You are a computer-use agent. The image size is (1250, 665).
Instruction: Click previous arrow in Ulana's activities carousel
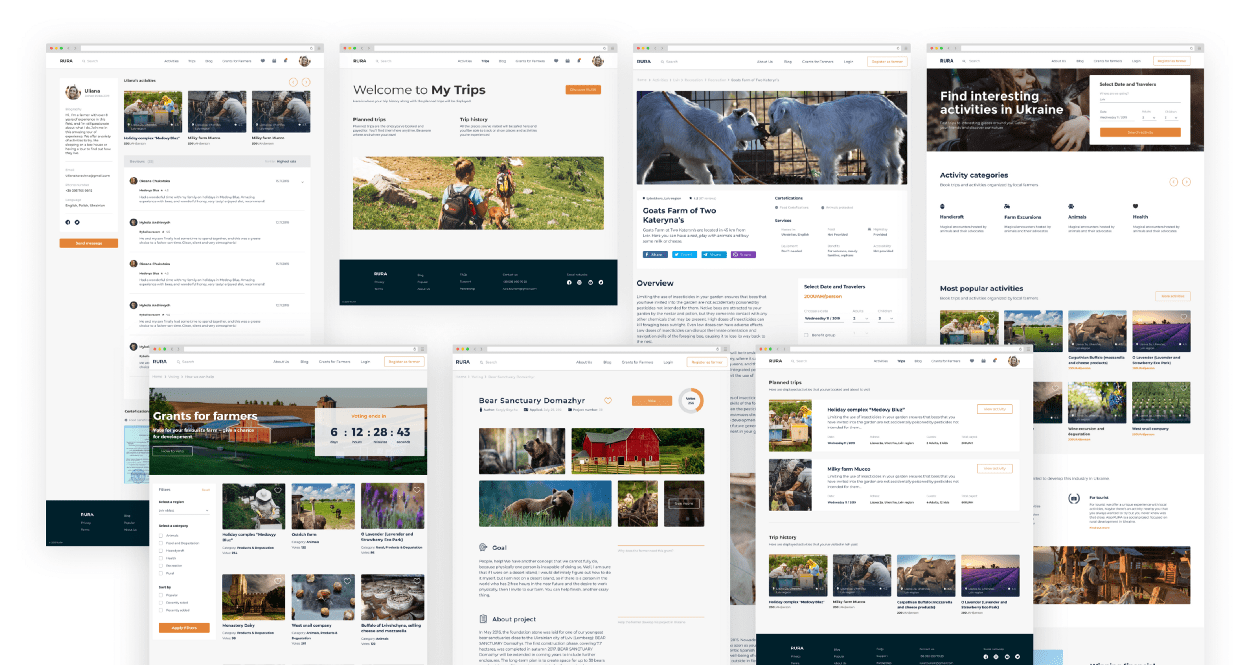(293, 80)
